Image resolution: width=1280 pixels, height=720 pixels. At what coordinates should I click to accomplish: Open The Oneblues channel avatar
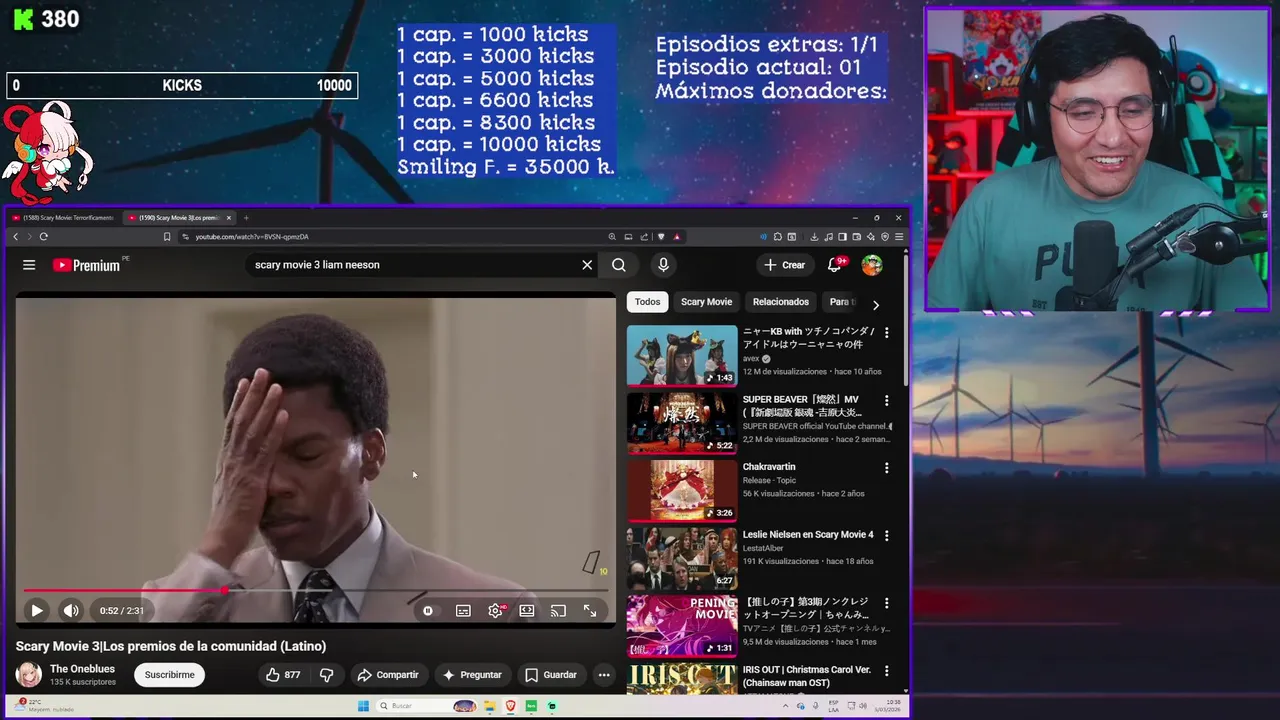(x=28, y=675)
